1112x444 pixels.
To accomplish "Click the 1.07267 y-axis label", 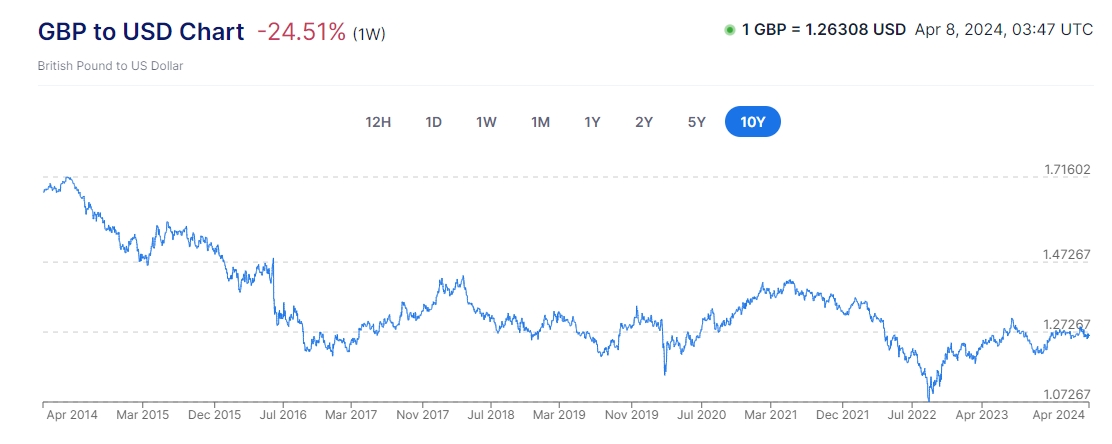I will (1064, 395).
